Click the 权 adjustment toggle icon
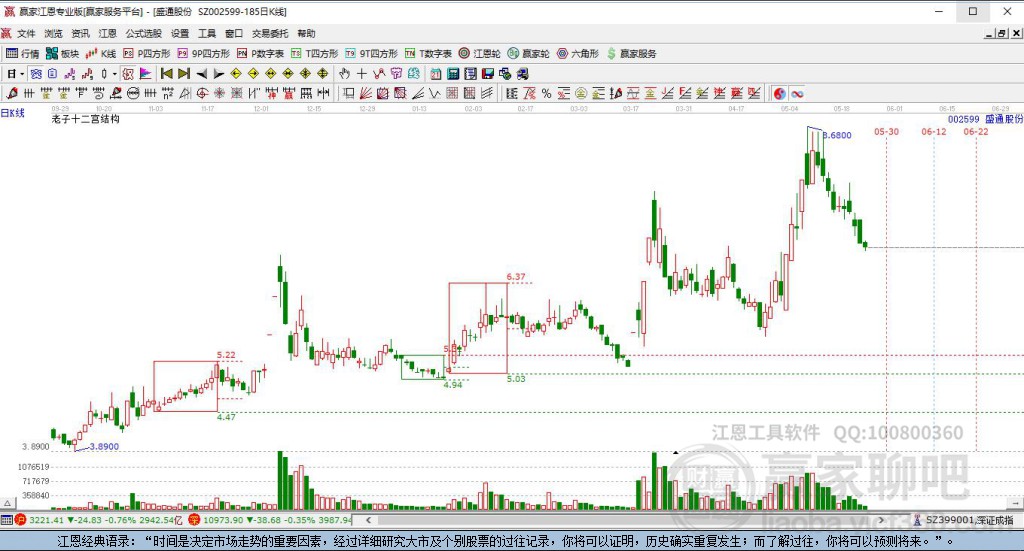This screenshot has height=551, width=1024. [x=128, y=74]
